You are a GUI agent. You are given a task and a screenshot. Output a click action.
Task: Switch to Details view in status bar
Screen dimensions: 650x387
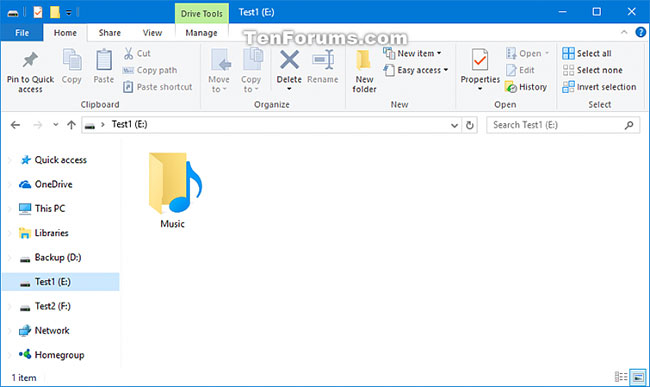621,377
